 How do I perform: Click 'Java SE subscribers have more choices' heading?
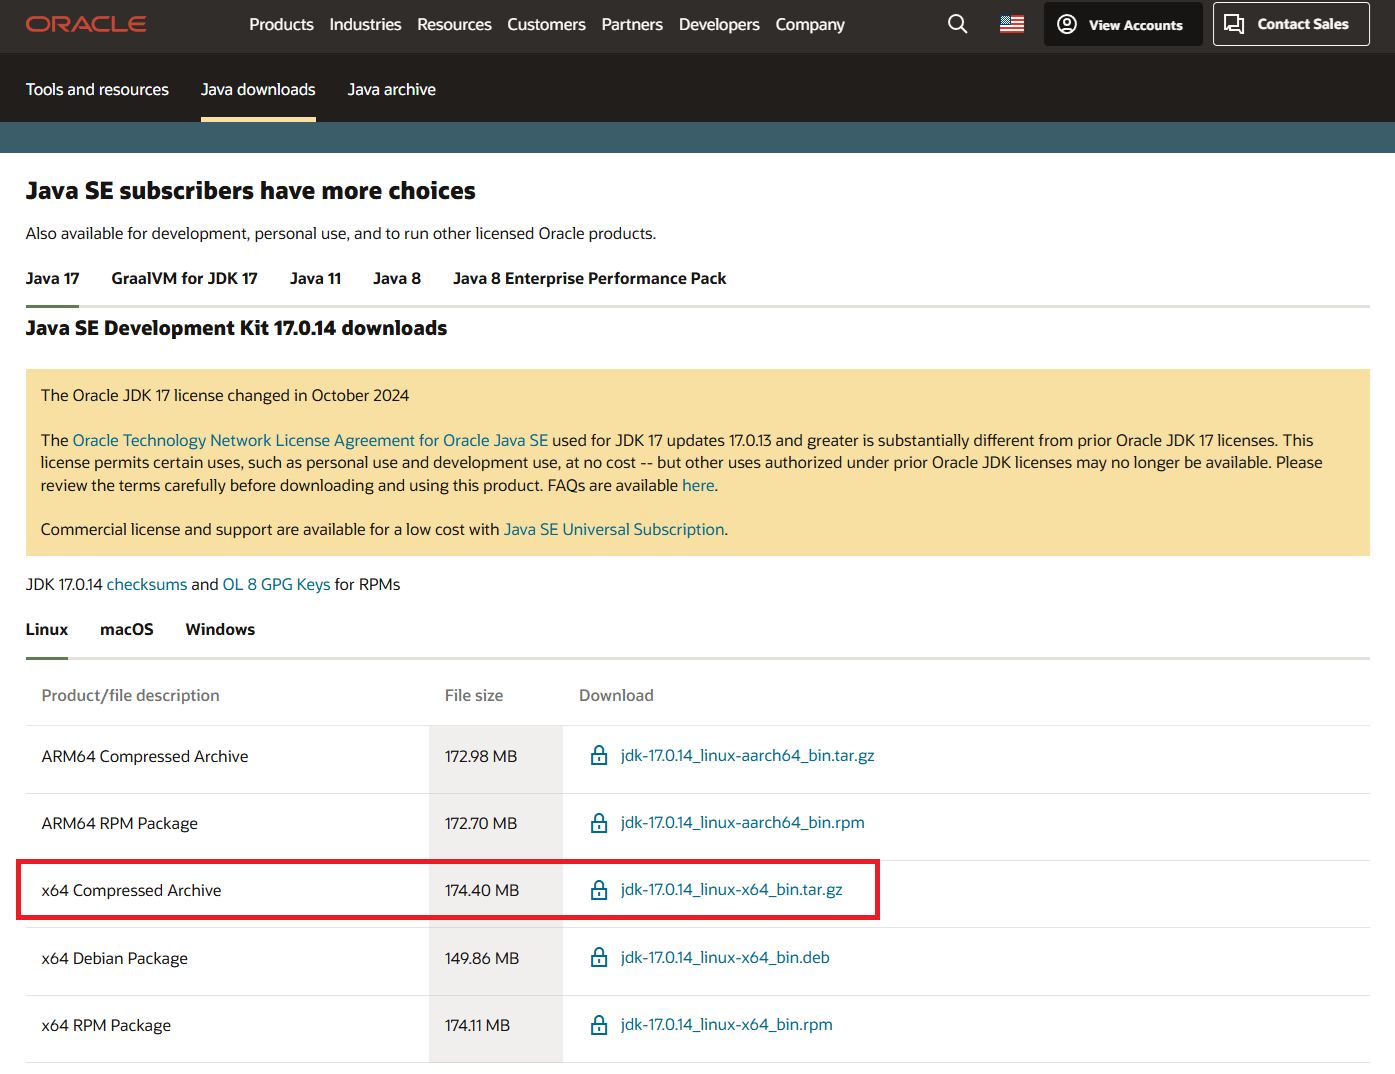251,190
